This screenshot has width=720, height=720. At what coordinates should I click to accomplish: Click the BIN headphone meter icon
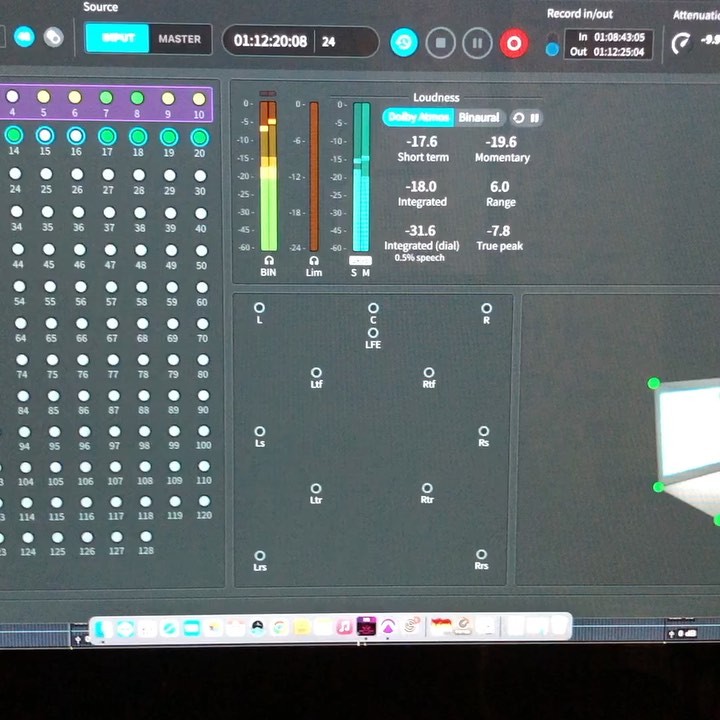pos(268,260)
